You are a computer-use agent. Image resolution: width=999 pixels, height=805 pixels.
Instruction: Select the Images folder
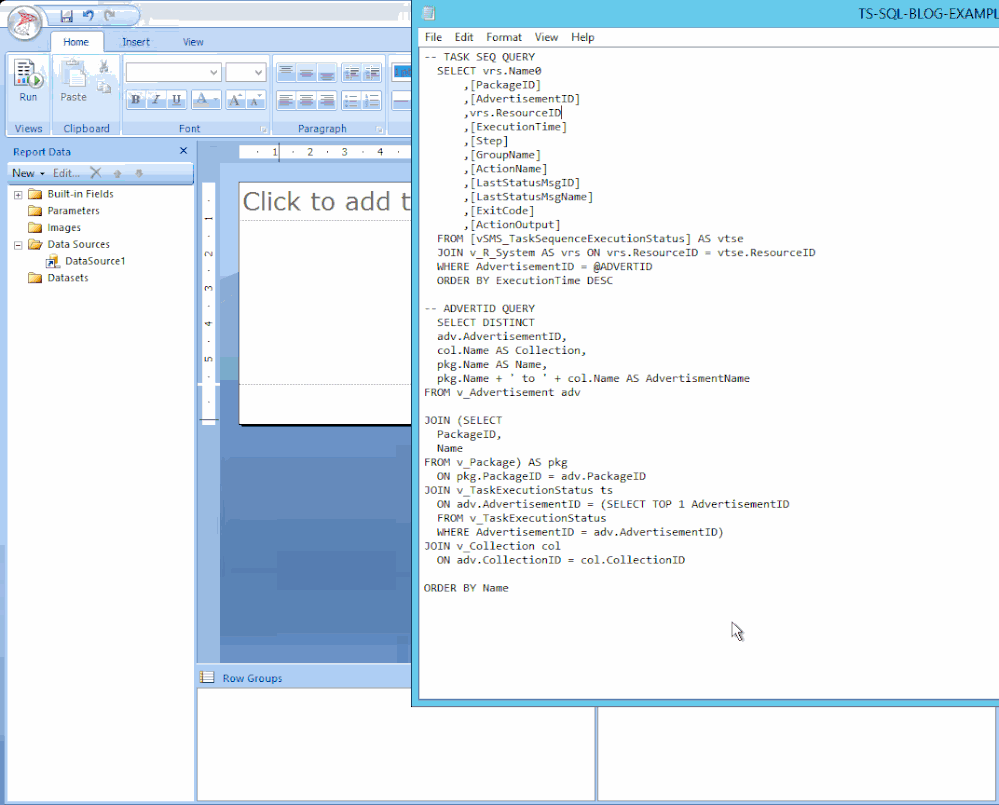pyautogui.click(x=55, y=227)
